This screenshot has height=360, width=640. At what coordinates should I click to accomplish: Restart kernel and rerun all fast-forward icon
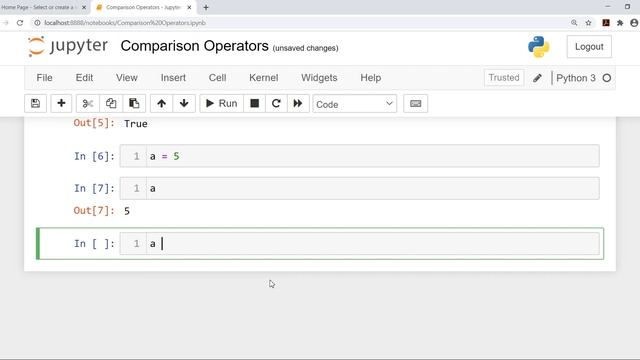pyautogui.click(x=298, y=104)
